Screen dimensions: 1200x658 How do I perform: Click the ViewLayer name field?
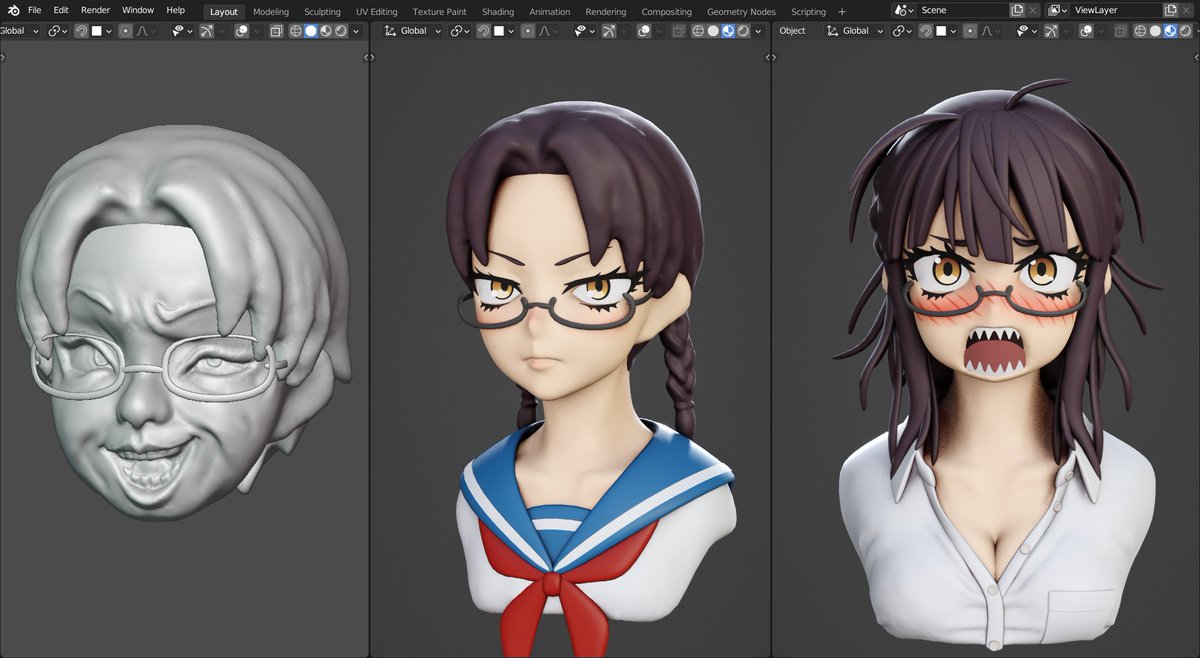pyautogui.click(x=1116, y=10)
